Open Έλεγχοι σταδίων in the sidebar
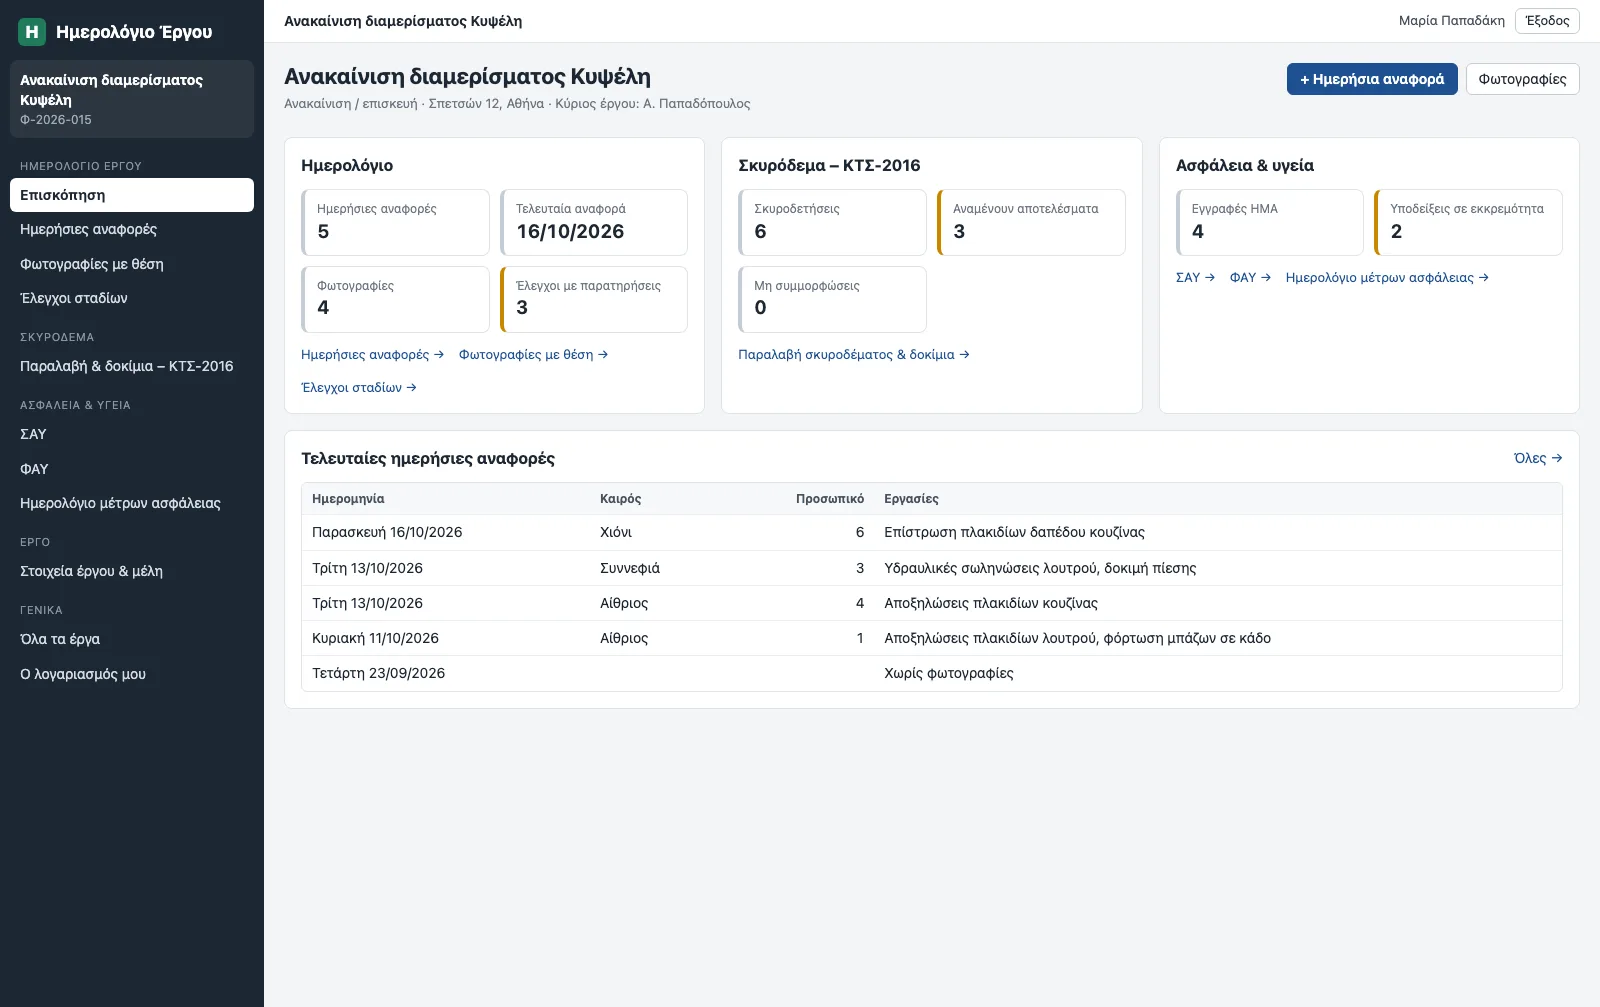The image size is (1600, 1007). point(132,298)
